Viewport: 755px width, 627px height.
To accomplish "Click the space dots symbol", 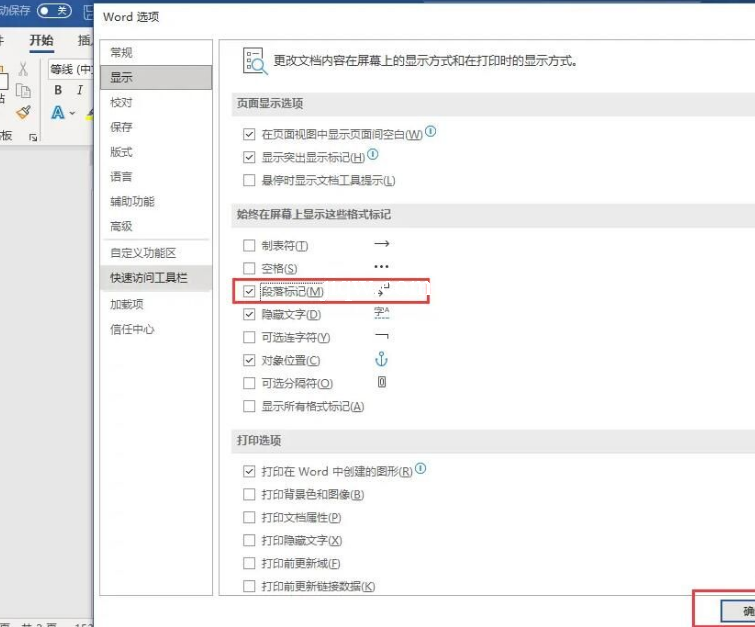I will [381, 266].
